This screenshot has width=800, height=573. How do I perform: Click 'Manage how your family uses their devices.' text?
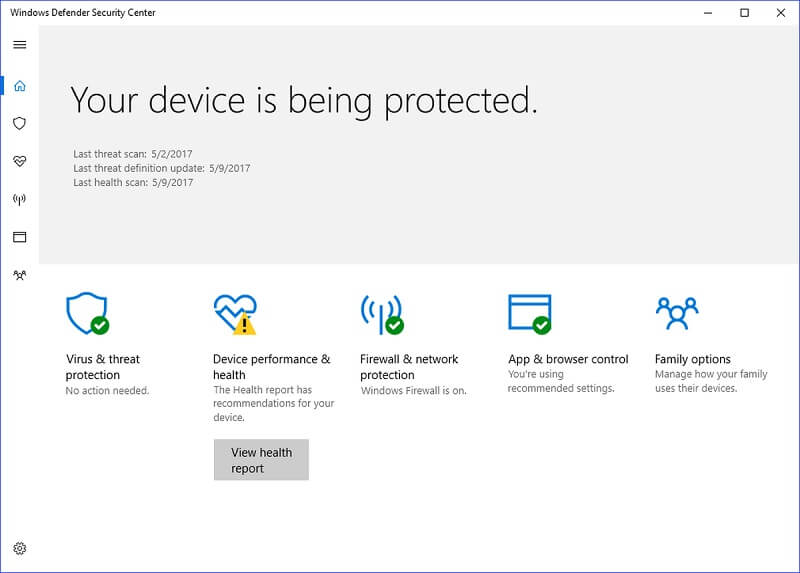[x=711, y=381]
